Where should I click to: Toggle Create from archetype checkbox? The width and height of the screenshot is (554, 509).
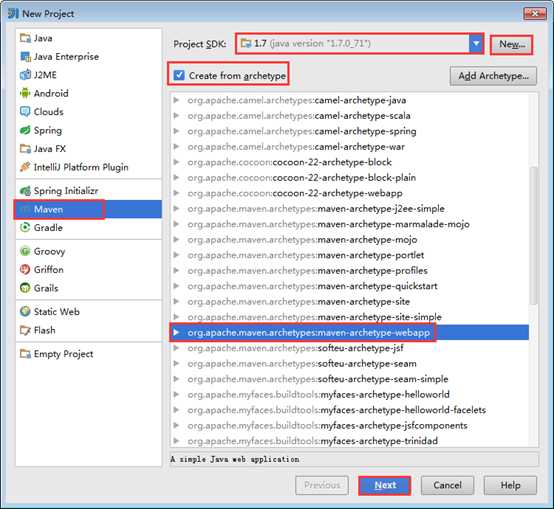(x=179, y=75)
